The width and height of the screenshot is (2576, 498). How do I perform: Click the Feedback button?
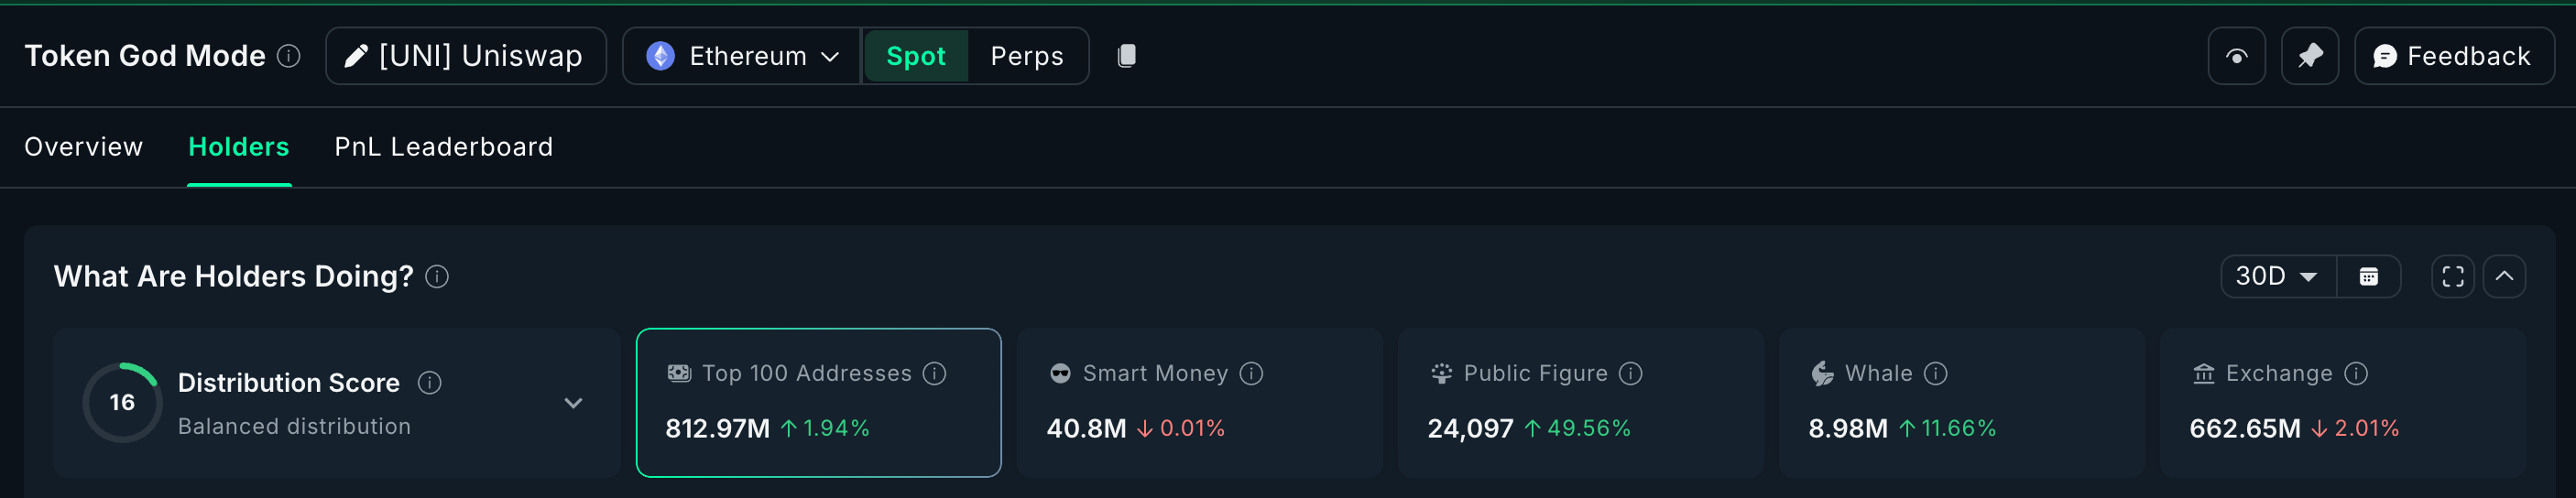click(2453, 56)
